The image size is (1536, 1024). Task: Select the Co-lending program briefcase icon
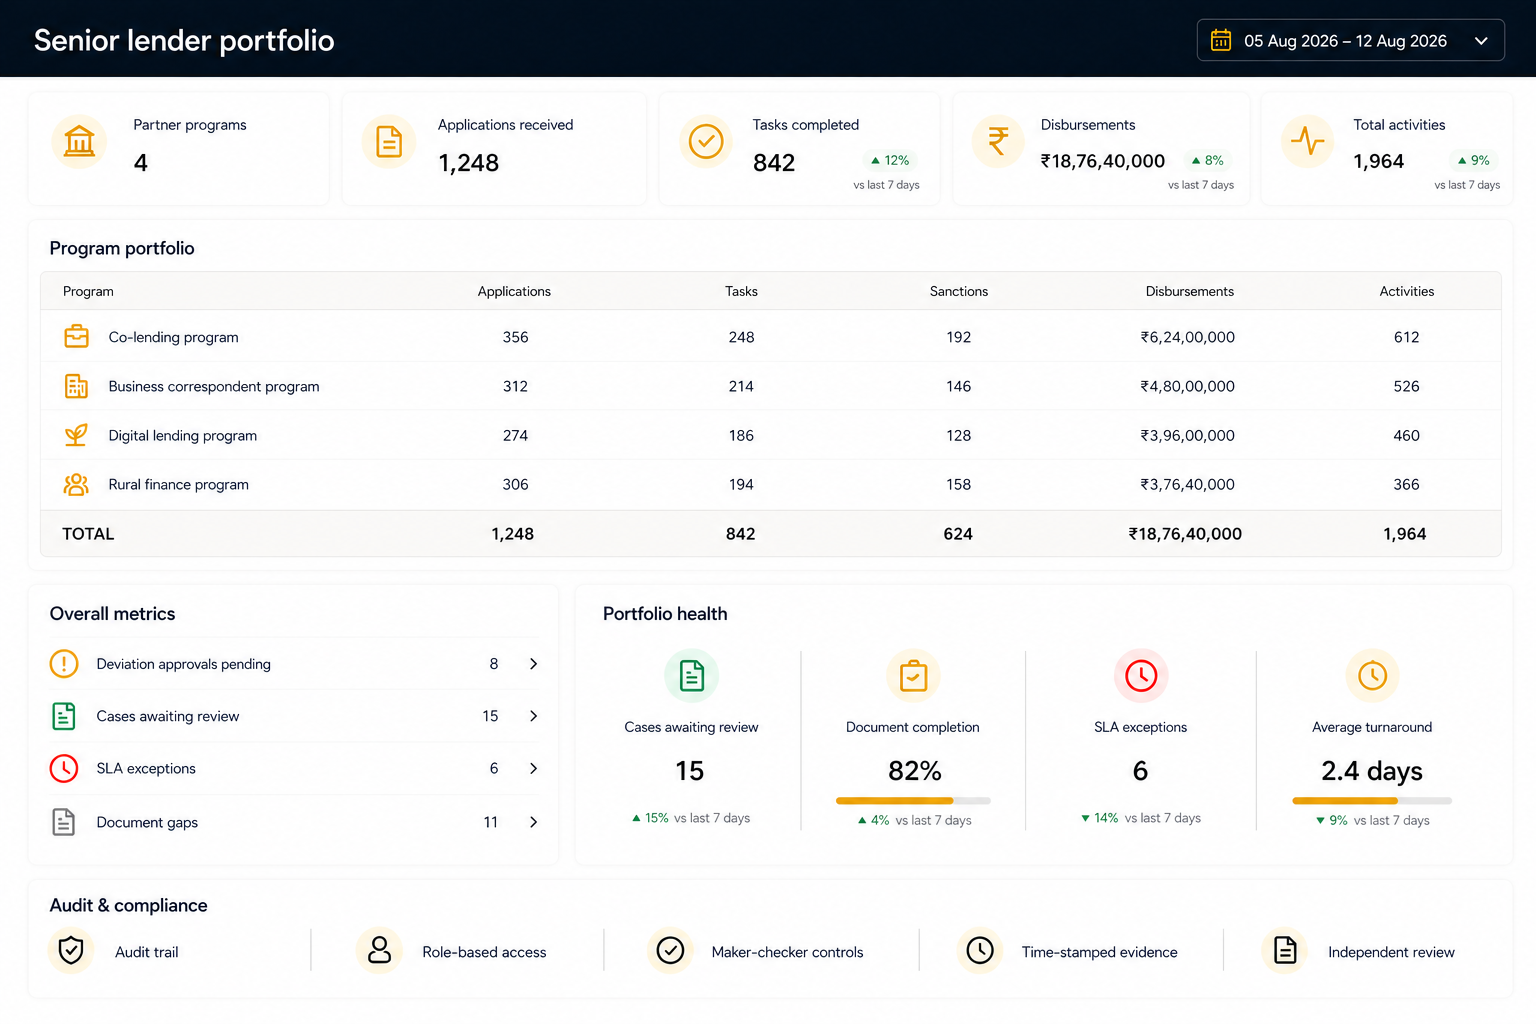point(76,336)
